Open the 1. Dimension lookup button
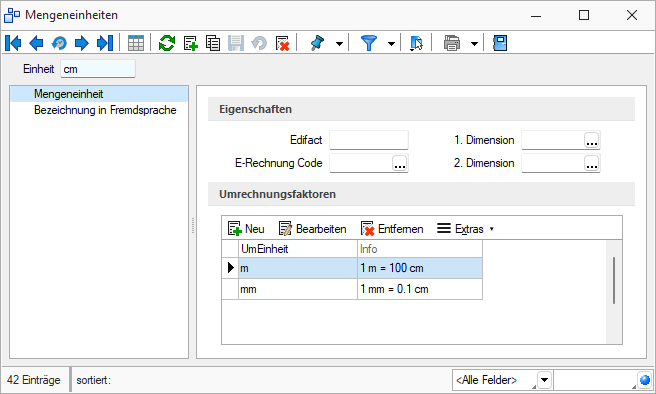The height and width of the screenshot is (394, 656). 592,141
